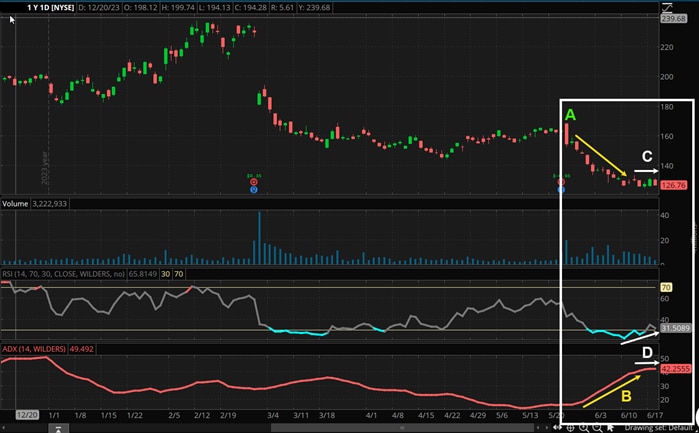Click the volume value 3,222,933
This screenshot has height=433, width=699.
(x=49, y=204)
